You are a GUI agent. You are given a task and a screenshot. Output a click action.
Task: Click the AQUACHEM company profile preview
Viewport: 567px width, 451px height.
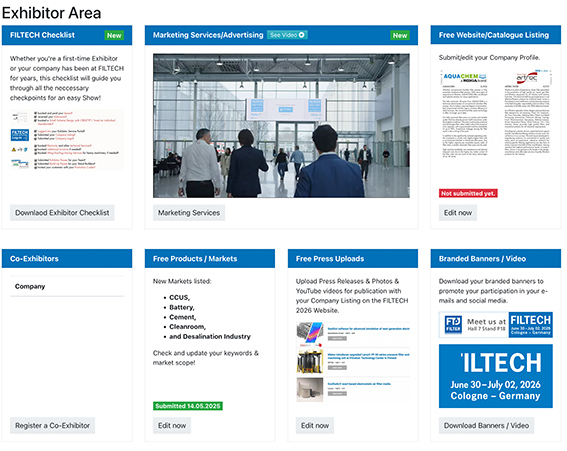click(x=465, y=114)
